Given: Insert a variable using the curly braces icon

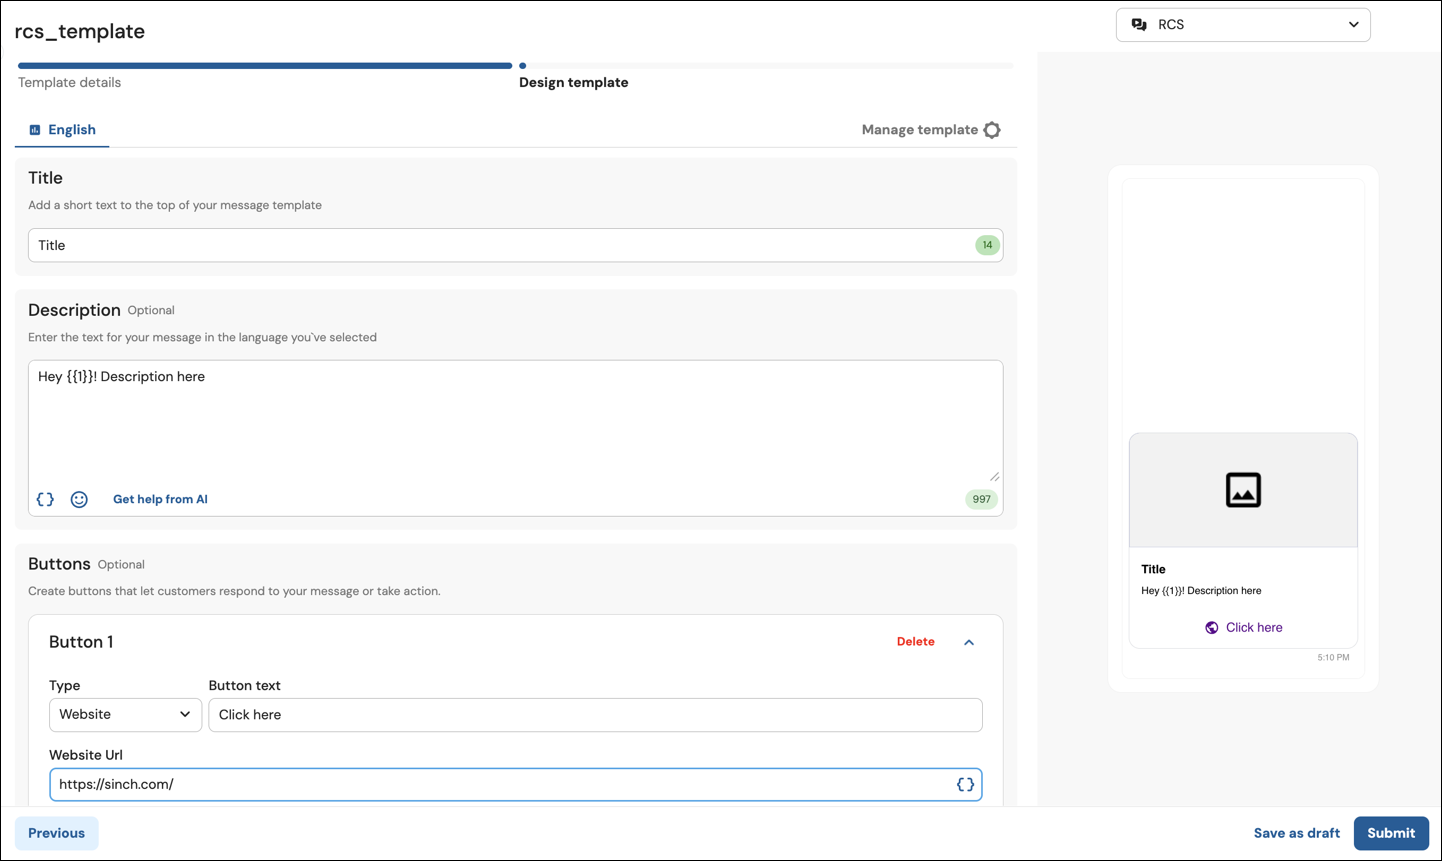Looking at the screenshot, I should pos(44,498).
